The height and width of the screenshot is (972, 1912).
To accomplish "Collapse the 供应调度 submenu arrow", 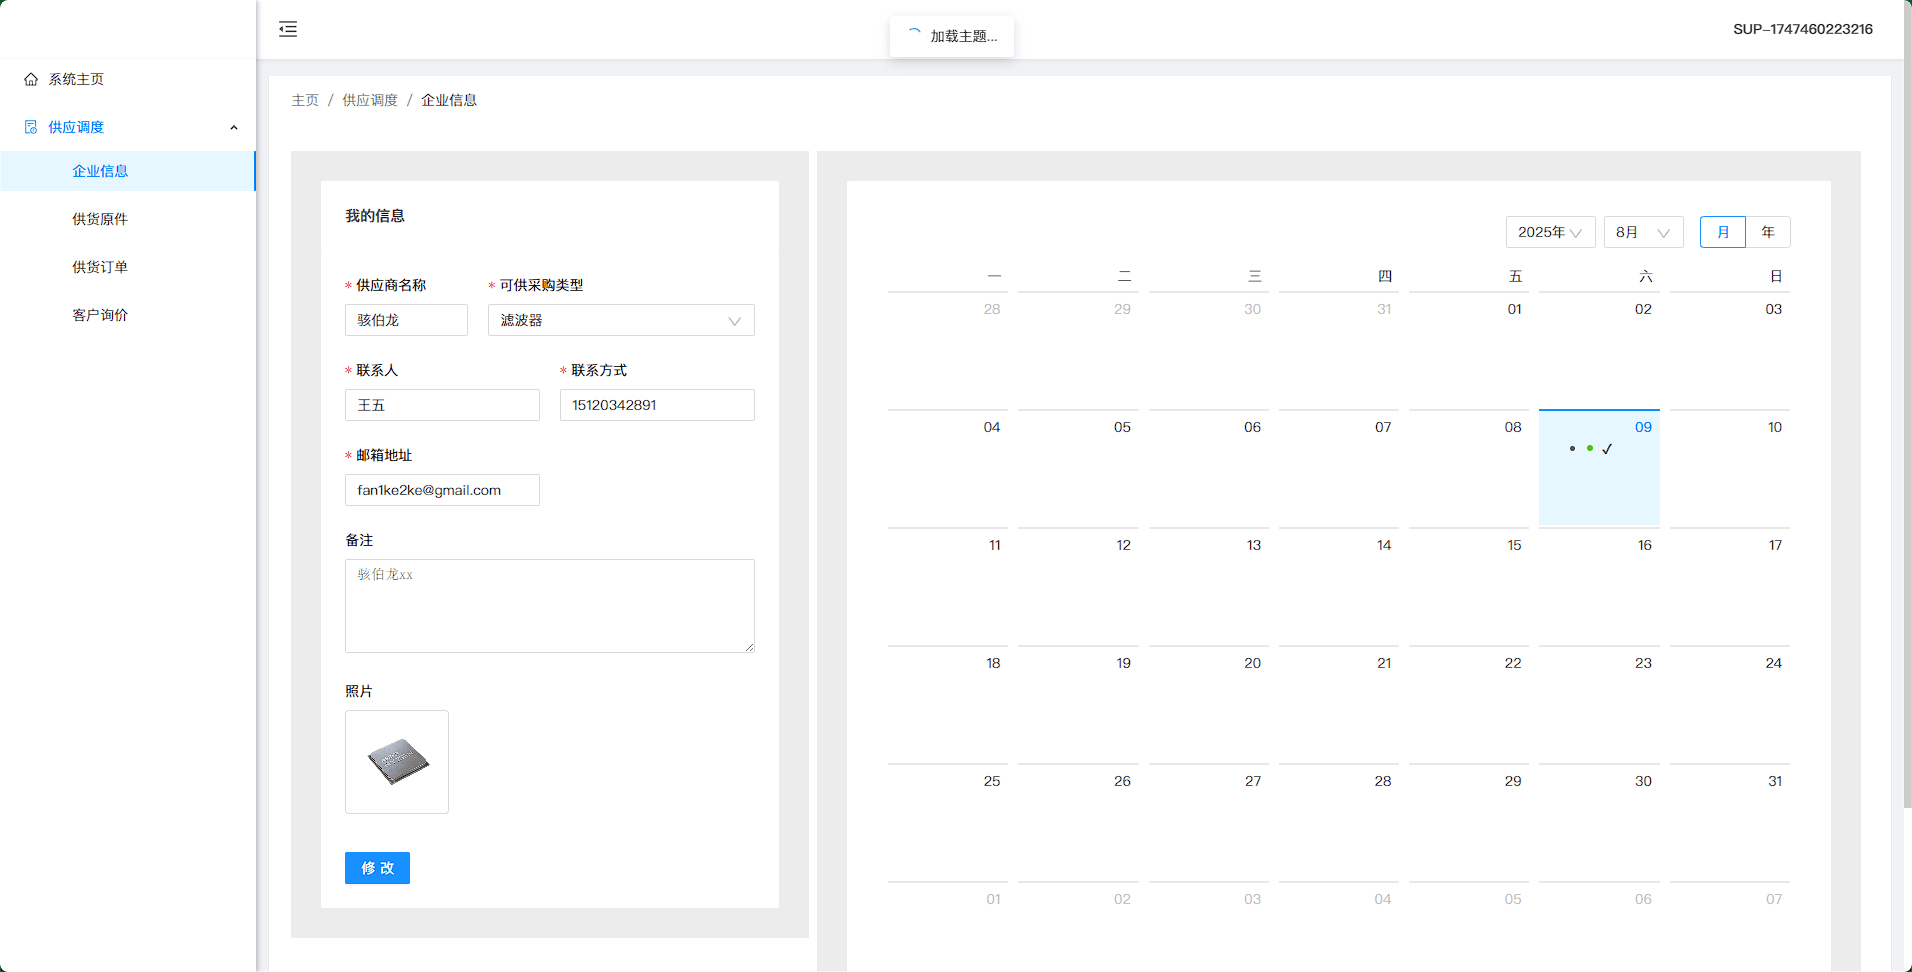I will pos(234,127).
